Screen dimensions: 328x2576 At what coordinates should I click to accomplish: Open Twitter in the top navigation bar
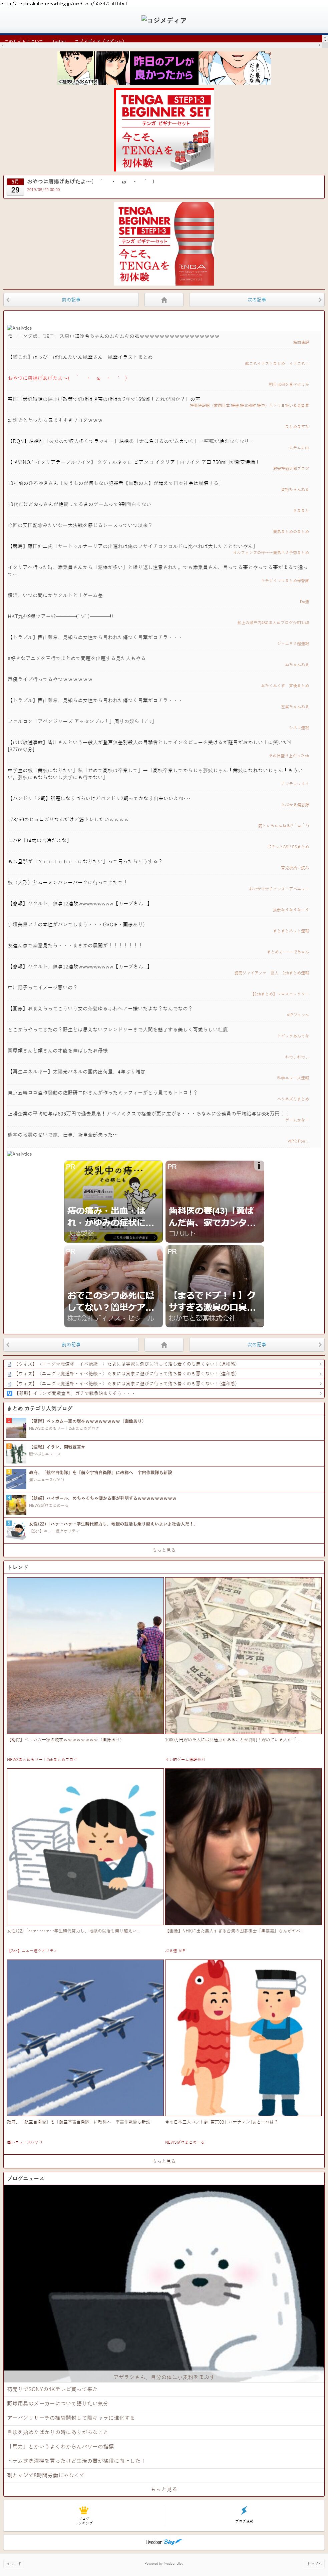click(x=59, y=41)
